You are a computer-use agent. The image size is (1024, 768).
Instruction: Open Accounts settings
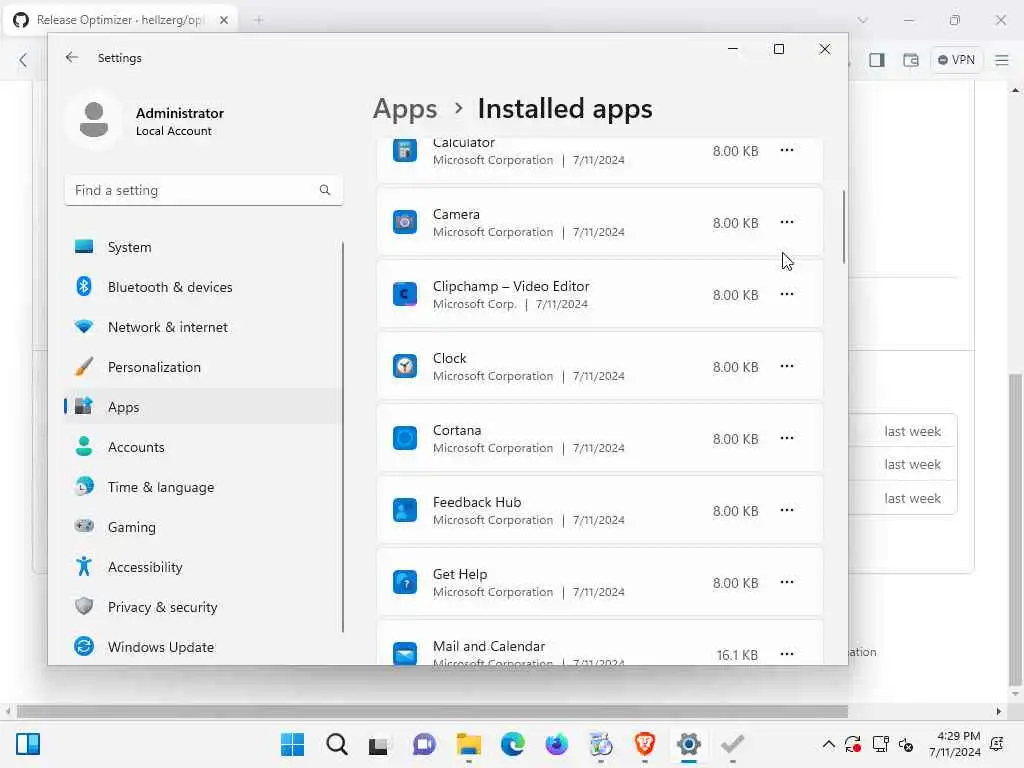tap(203, 447)
